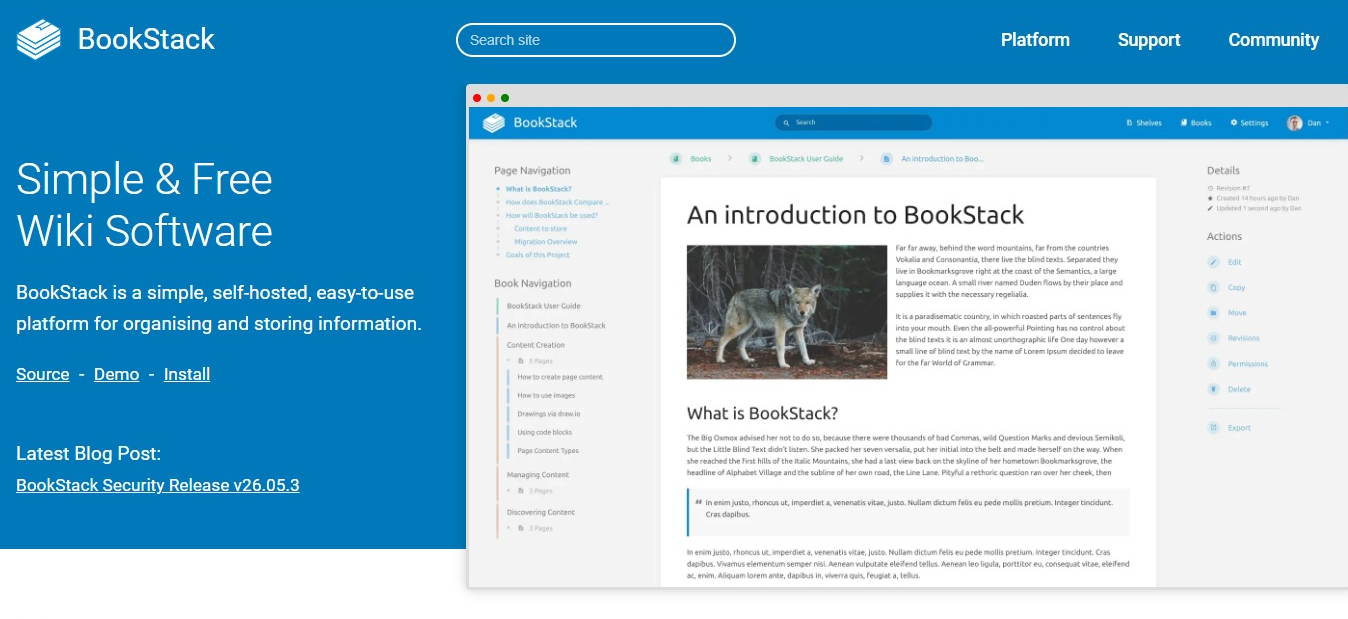This screenshot has height=619, width=1348.
Task: Click the blockquote beginning 'In enim justo, rhoncus'
Action: (908, 512)
